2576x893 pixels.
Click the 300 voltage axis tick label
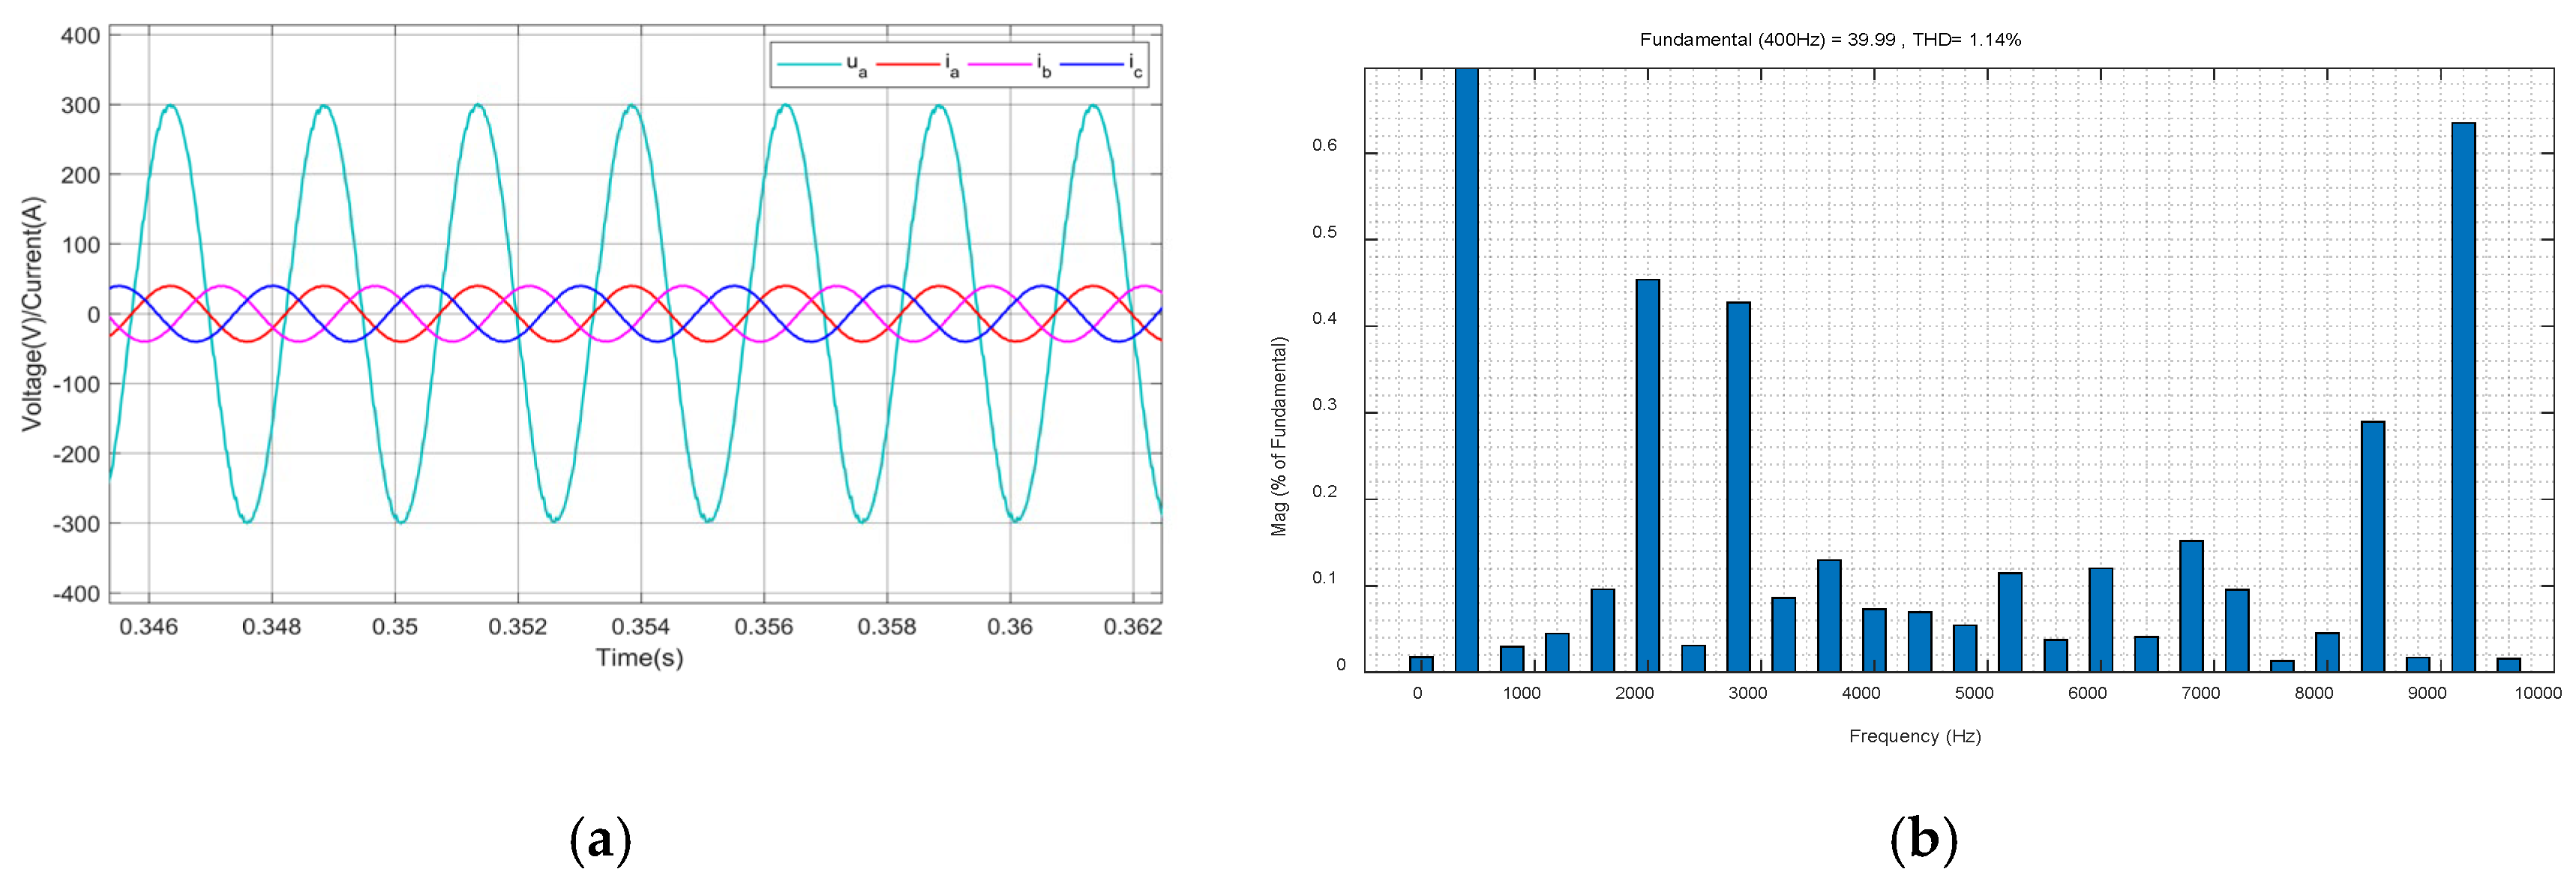point(80,106)
